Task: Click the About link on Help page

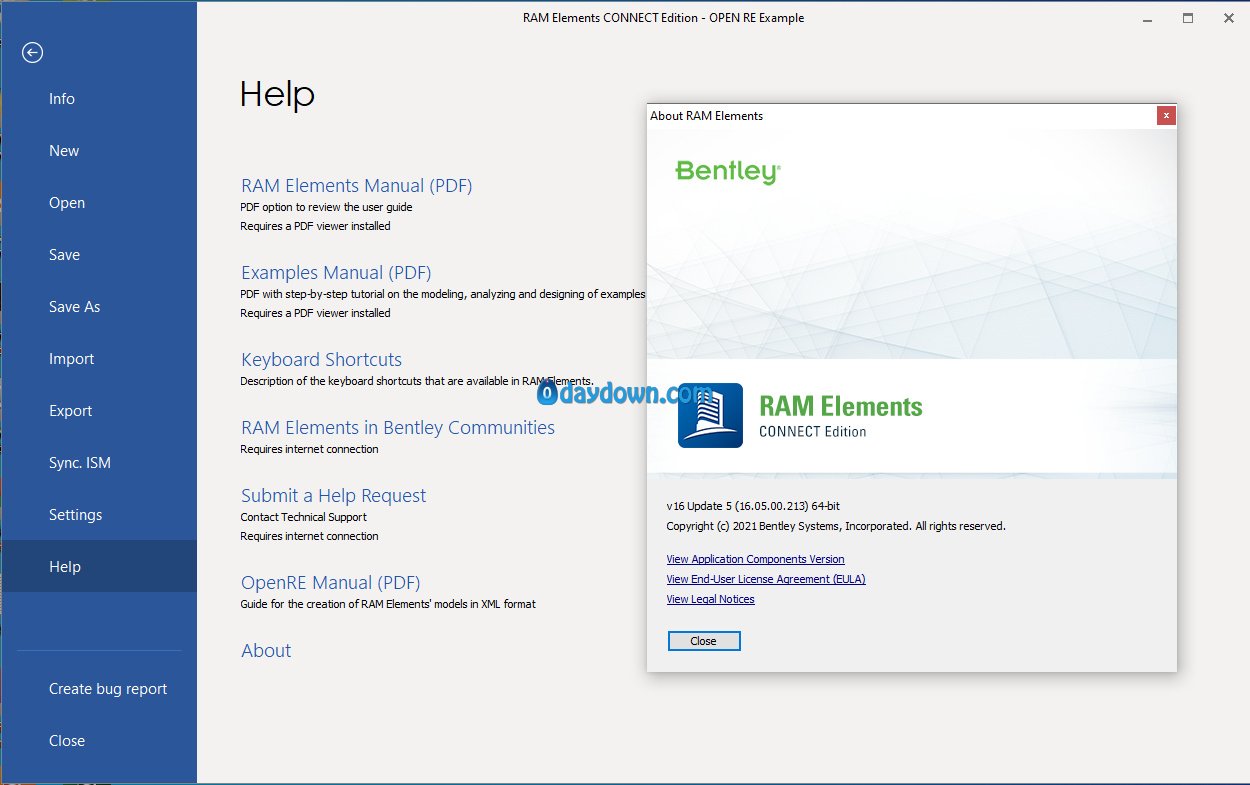Action: coord(266,651)
